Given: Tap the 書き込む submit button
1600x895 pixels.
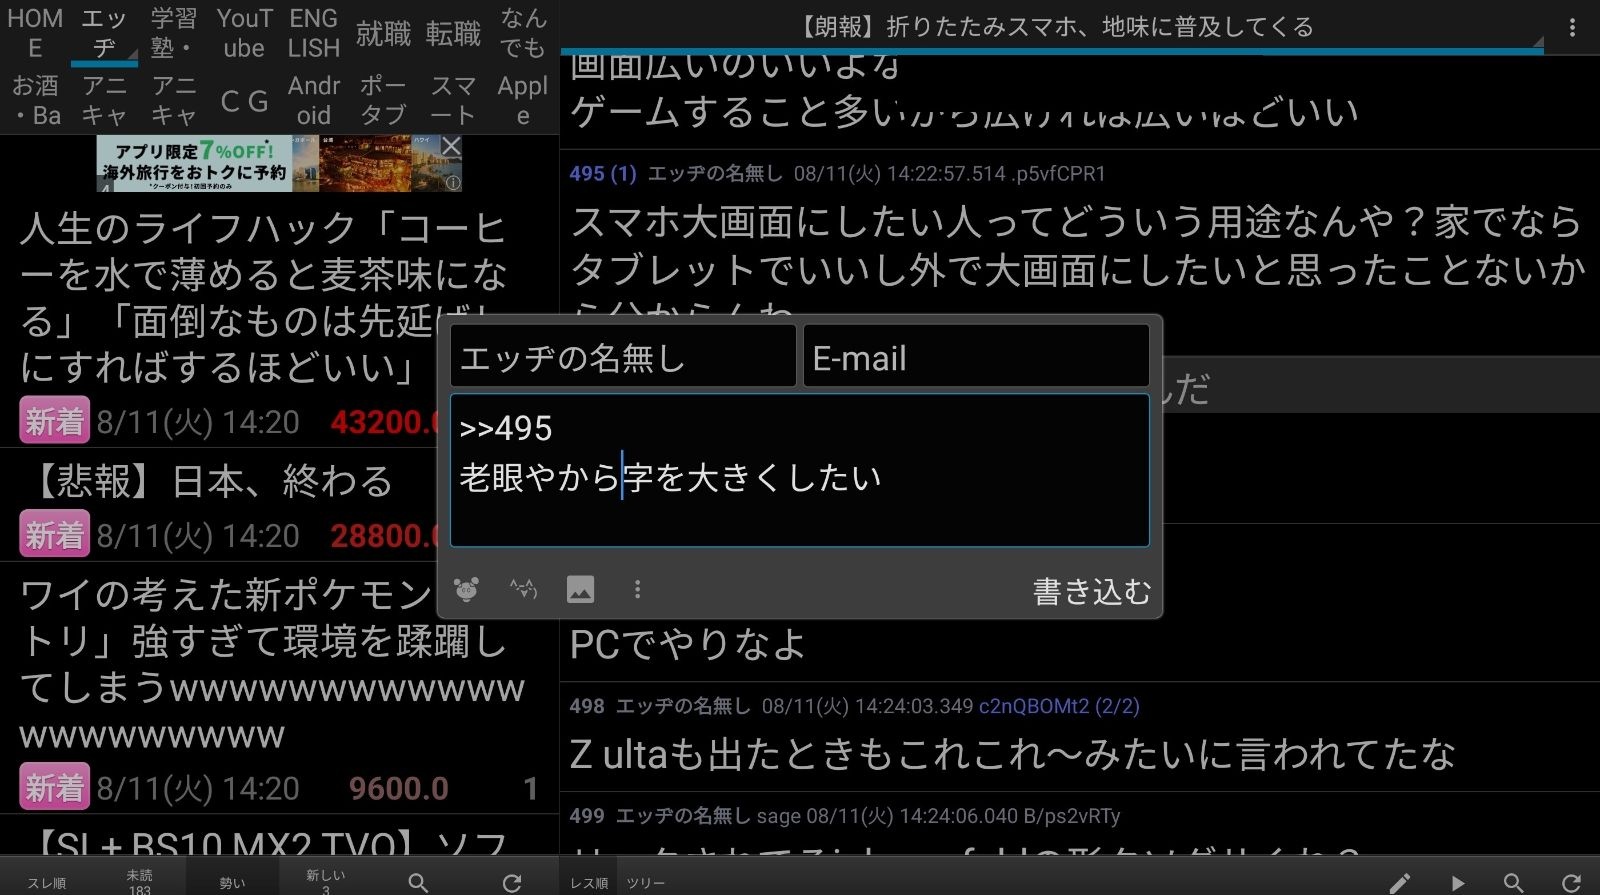Looking at the screenshot, I should click(1091, 591).
